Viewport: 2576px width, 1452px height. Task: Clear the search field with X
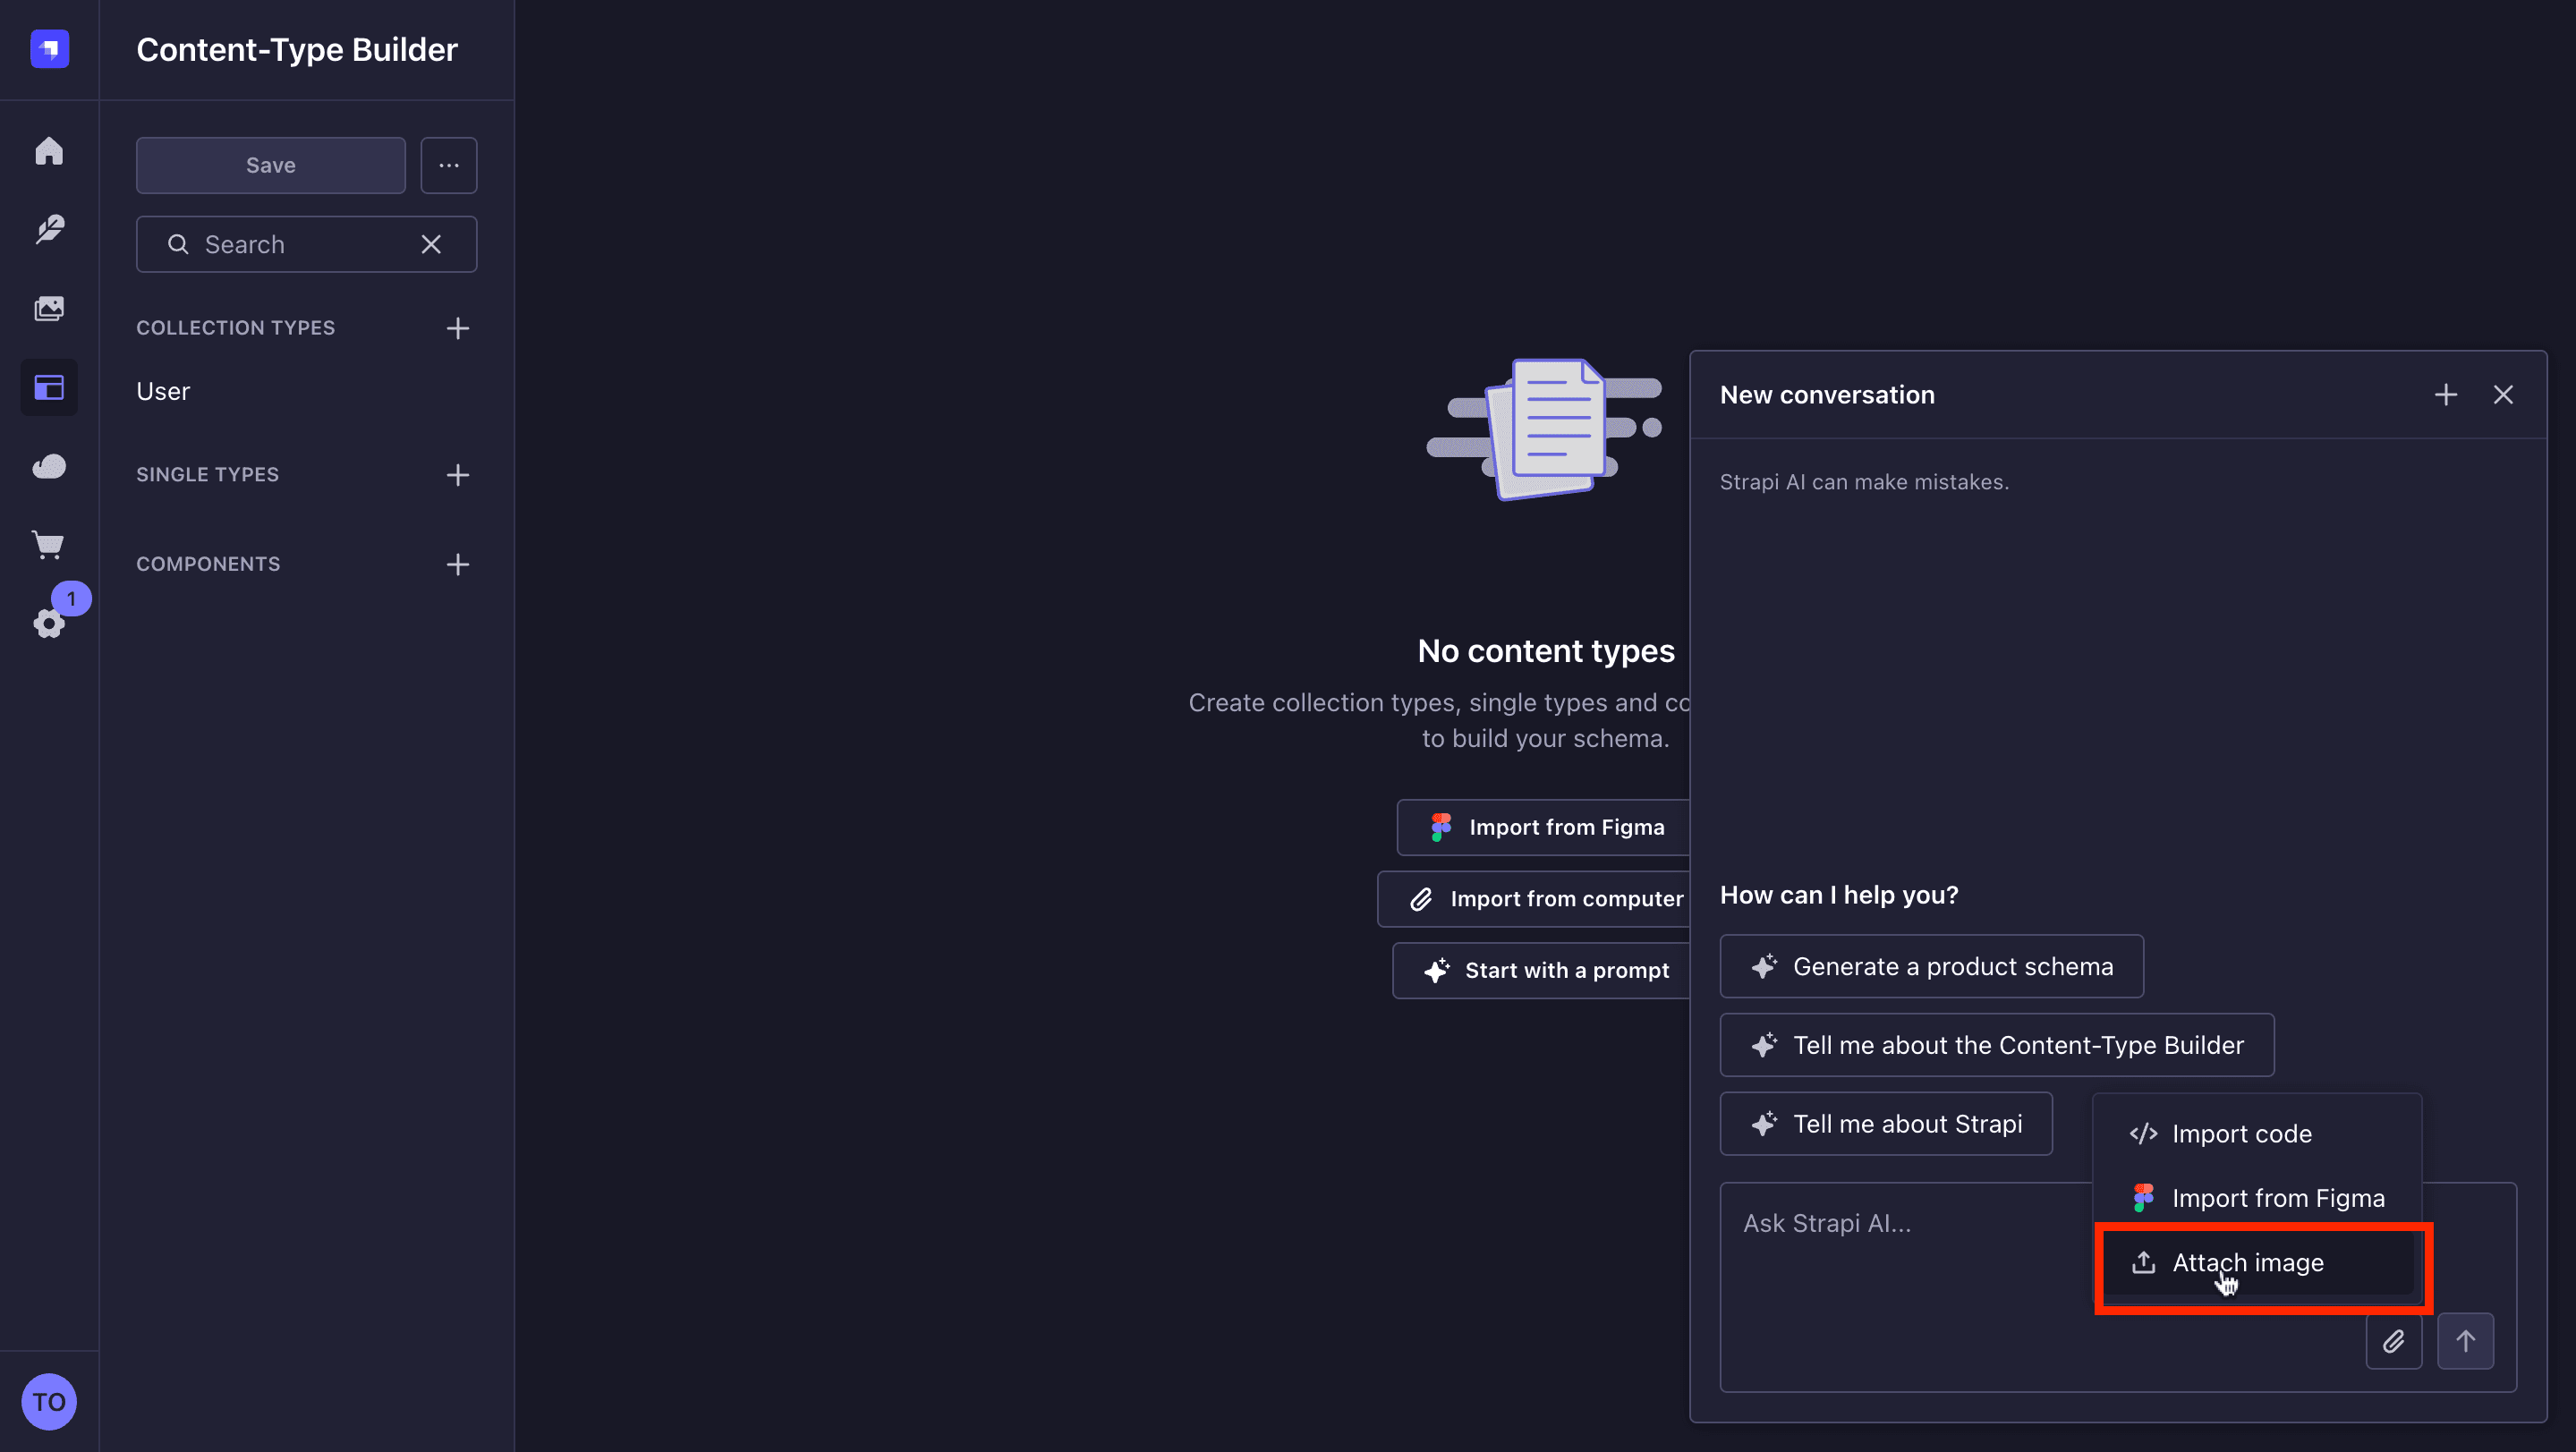(x=431, y=245)
